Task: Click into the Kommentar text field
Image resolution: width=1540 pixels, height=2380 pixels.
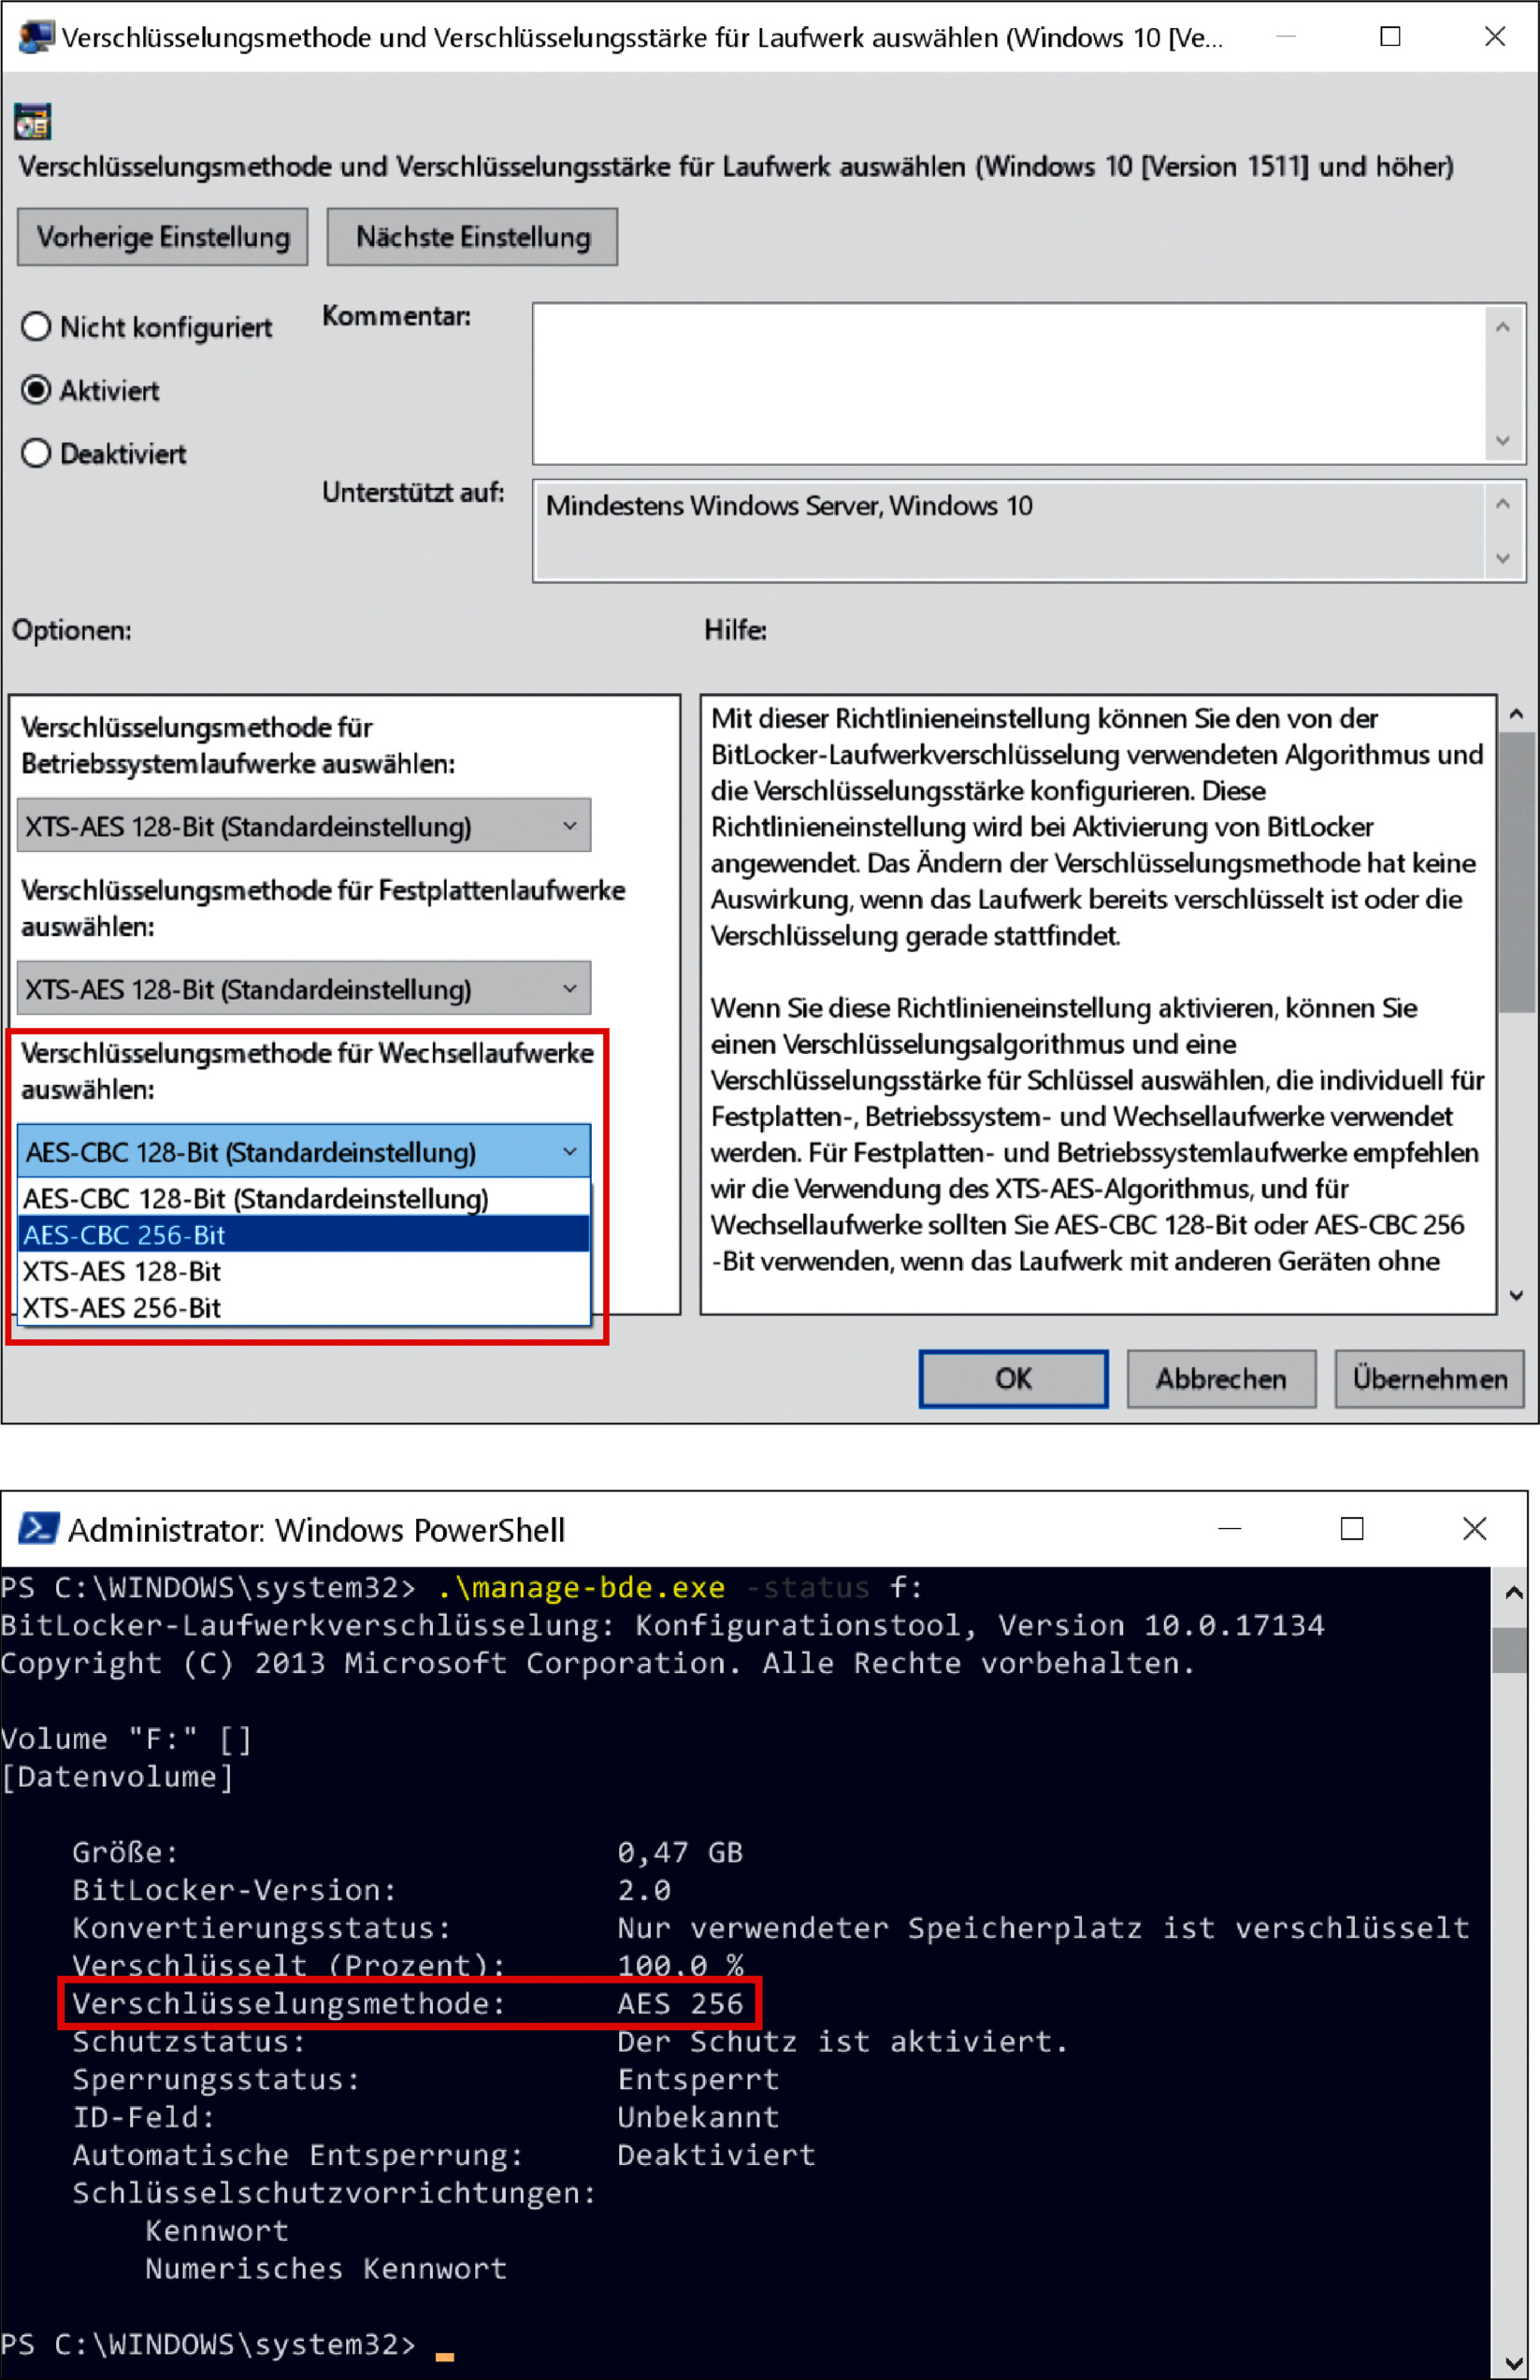Action: [x=1008, y=384]
